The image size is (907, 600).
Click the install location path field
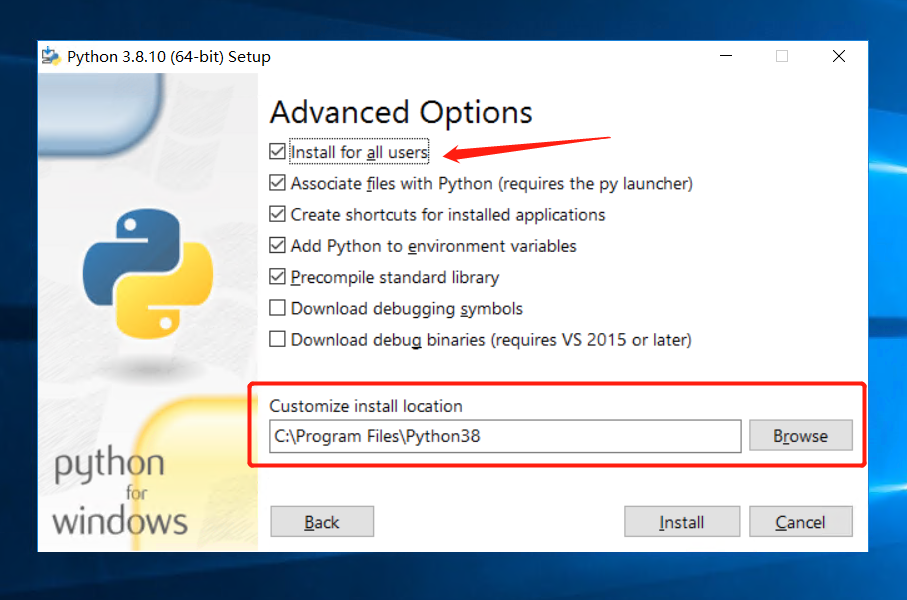pyautogui.click(x=505, y=436)
